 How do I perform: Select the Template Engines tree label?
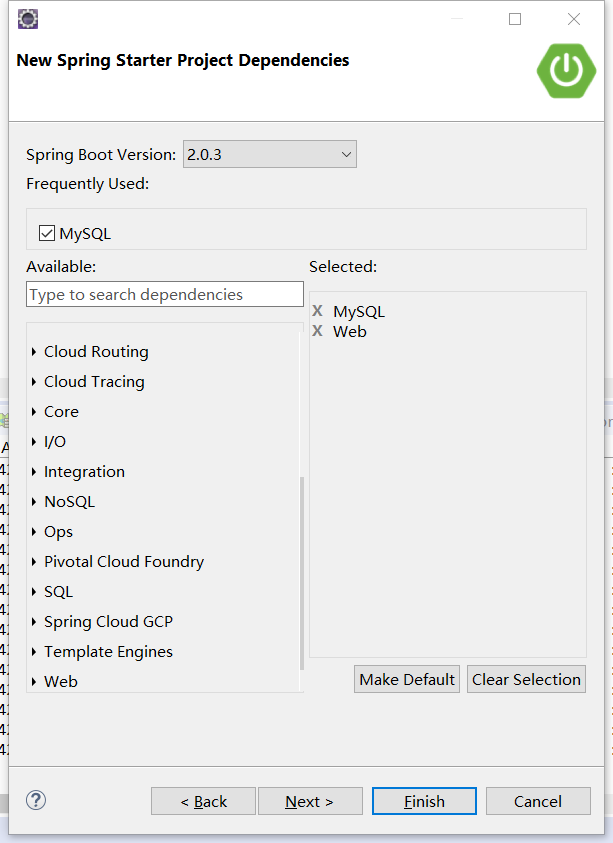point(109,652)
